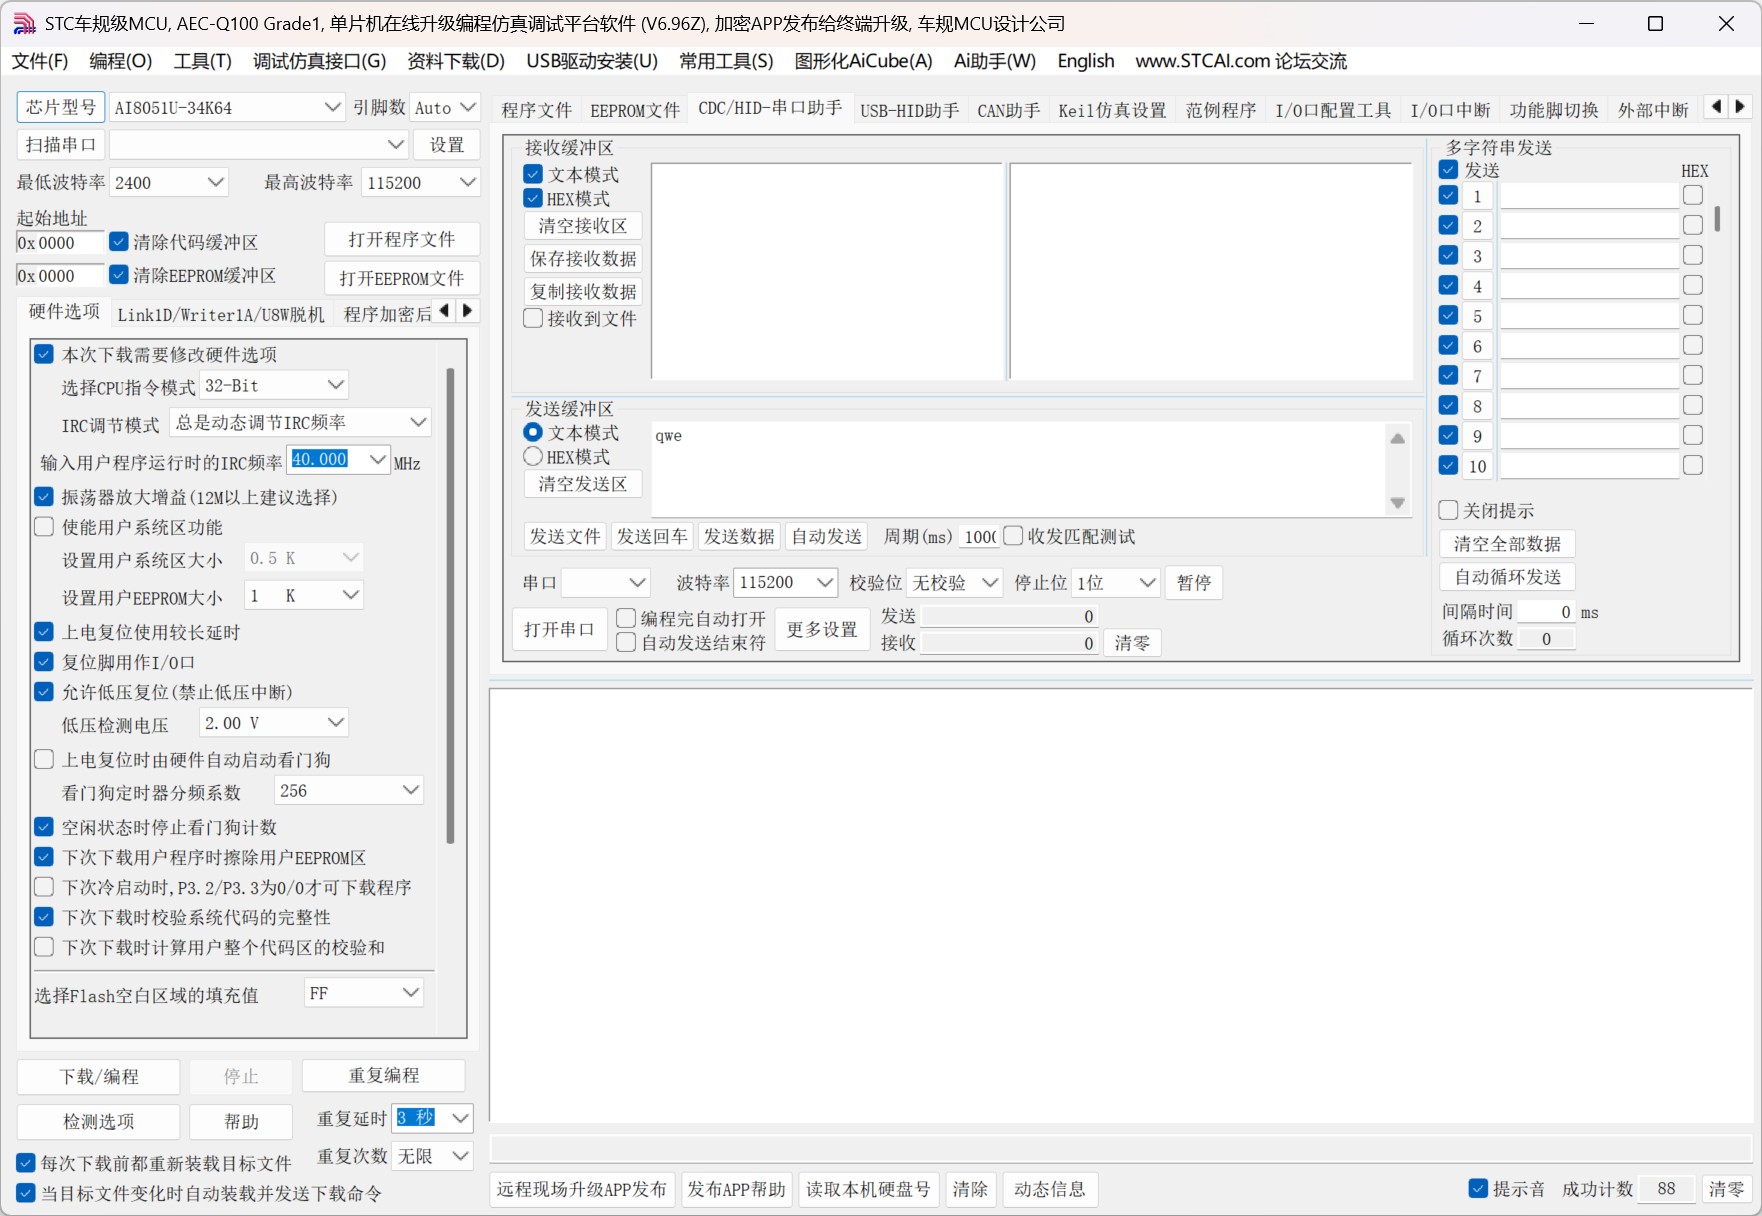
Task: Enable 使能用户系统区功能 checkbox
Action: tap(44, 526)
